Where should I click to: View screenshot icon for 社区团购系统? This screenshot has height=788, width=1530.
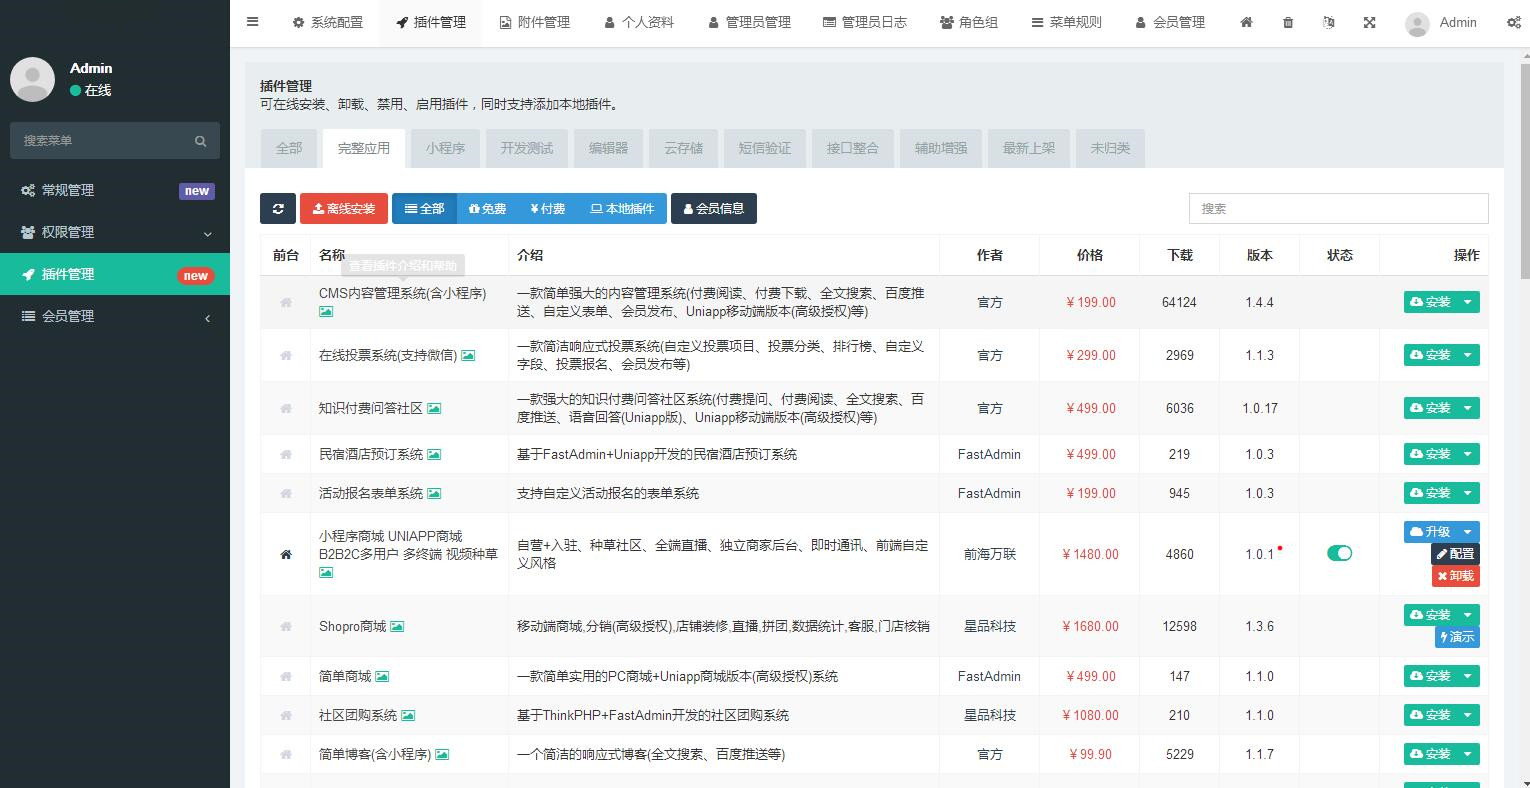click(x=408, y=715)
